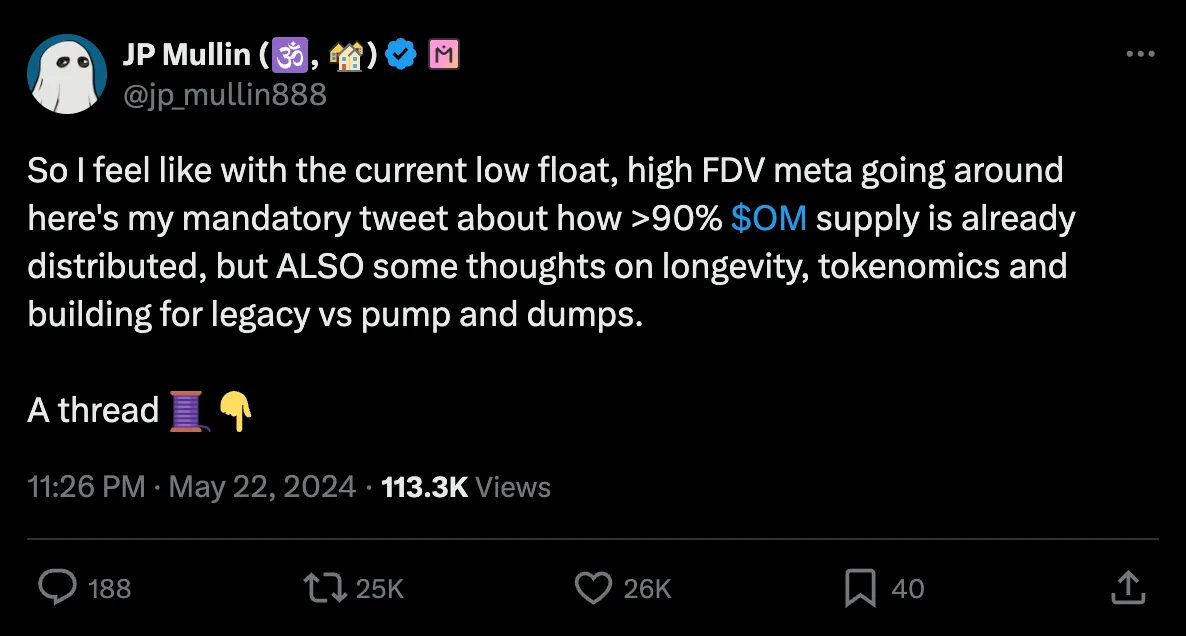Click the thread spool emoji
The height and width of the screenshot is (636, 1186).
click(x=187, y=411)
